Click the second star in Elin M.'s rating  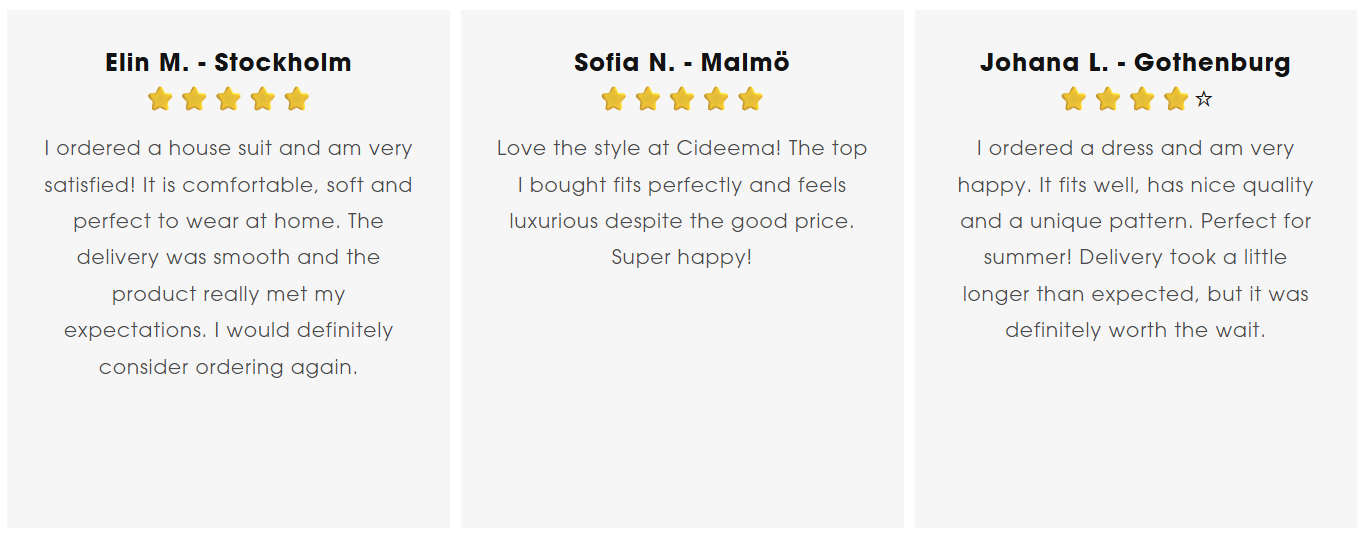[x=194, y=99]
